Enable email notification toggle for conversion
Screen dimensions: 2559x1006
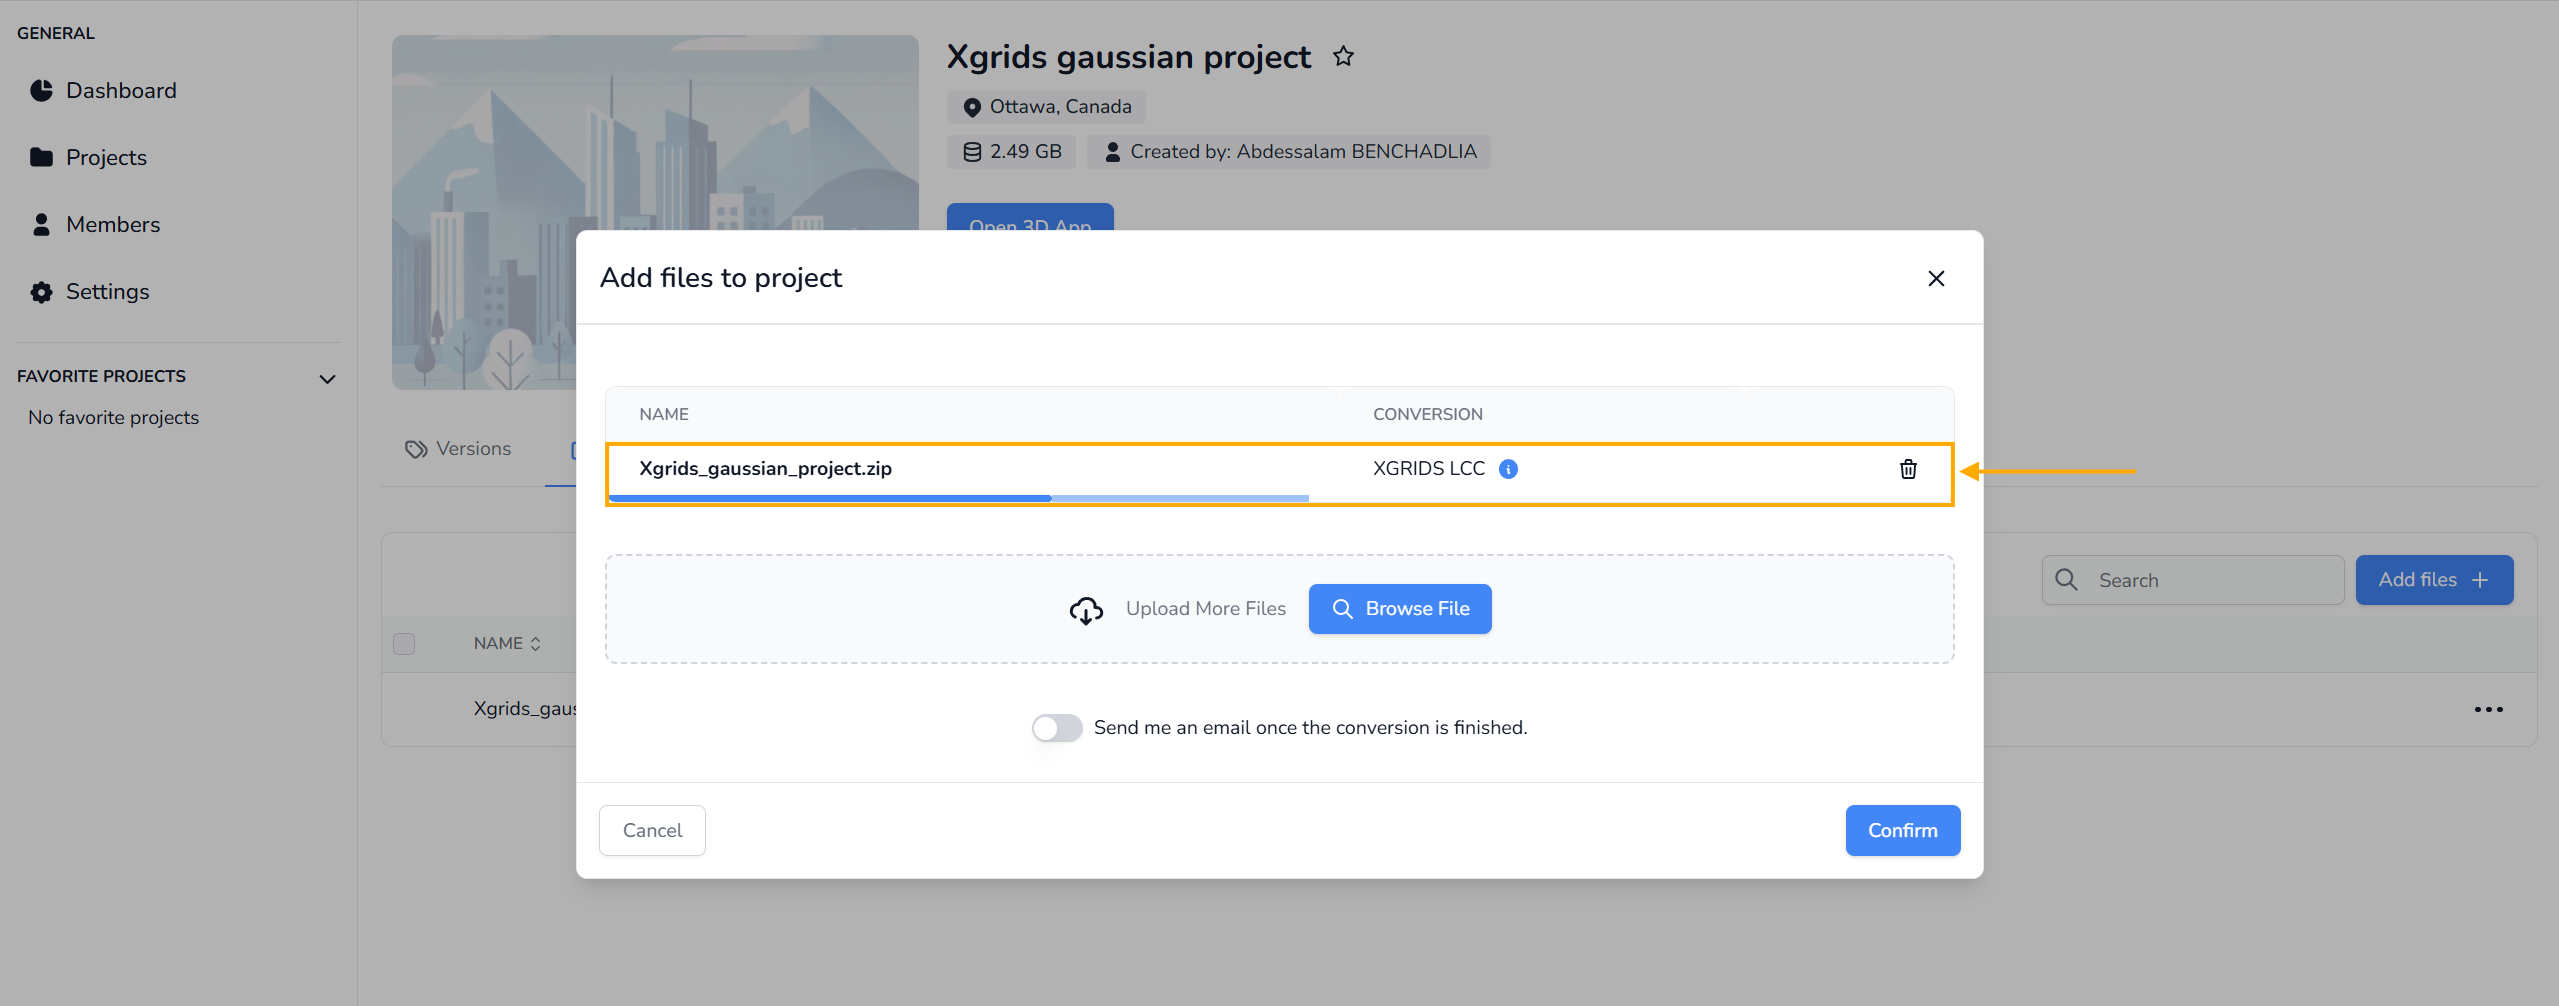coord(1057,728)
